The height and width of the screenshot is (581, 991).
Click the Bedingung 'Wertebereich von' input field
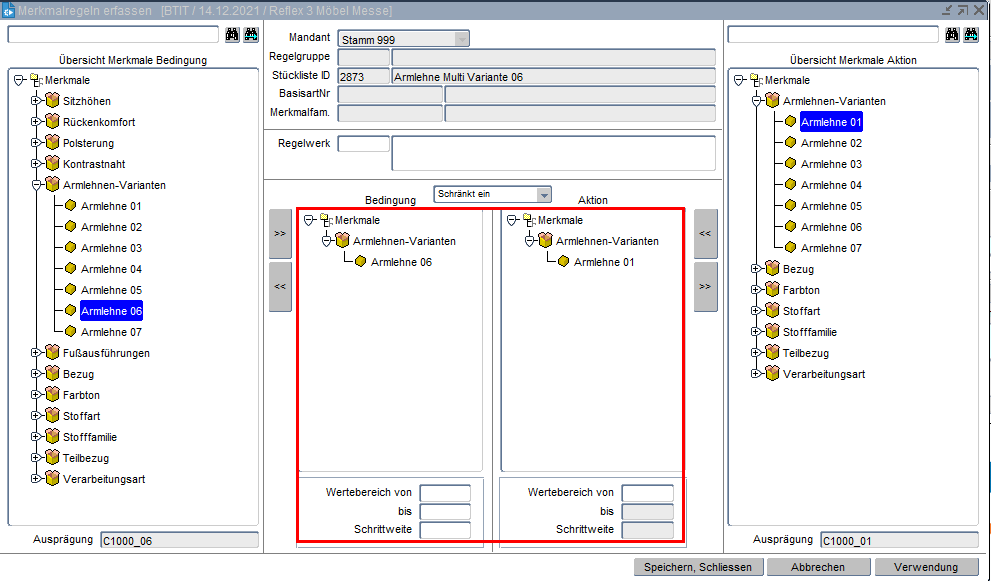[x=445, y=493]
